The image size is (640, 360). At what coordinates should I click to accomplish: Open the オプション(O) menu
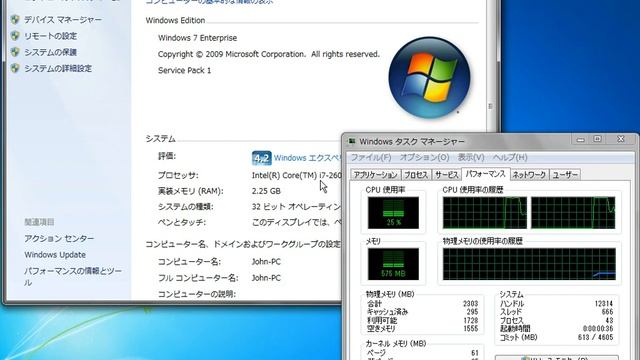coord(424,157)
